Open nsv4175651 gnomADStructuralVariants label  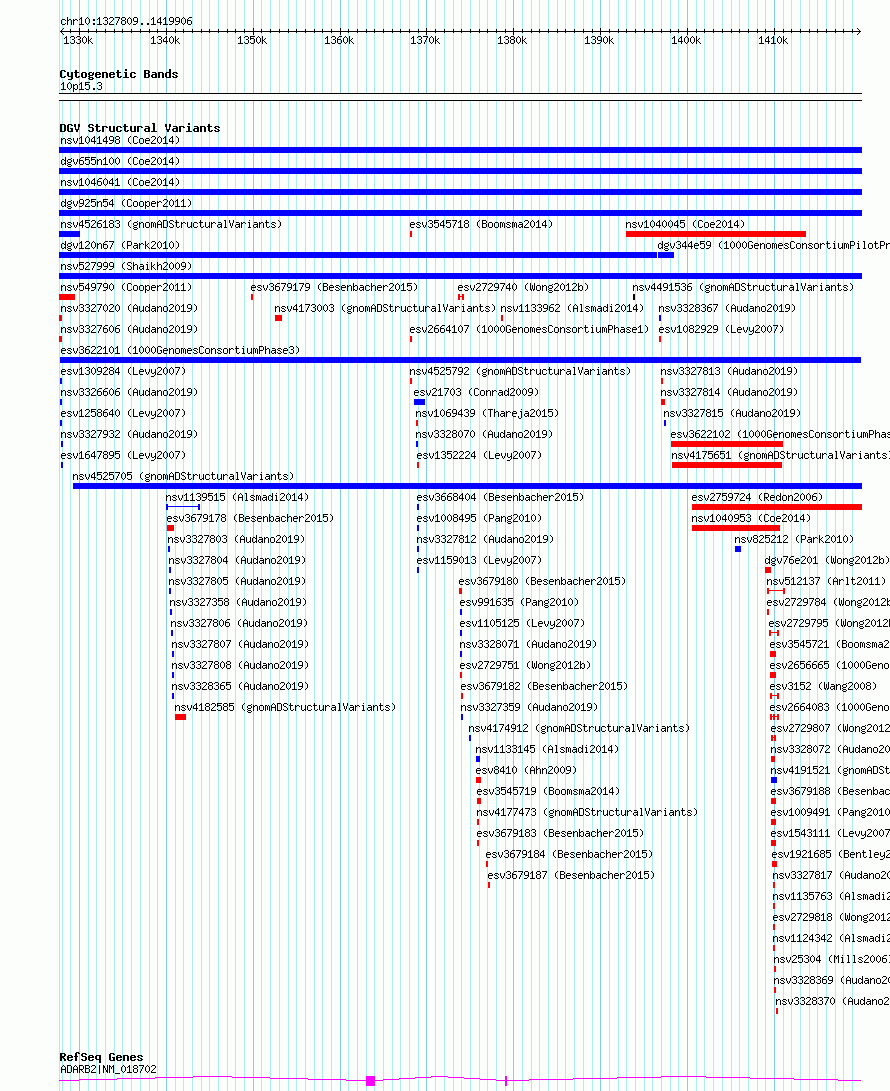[x=780, y=455]
